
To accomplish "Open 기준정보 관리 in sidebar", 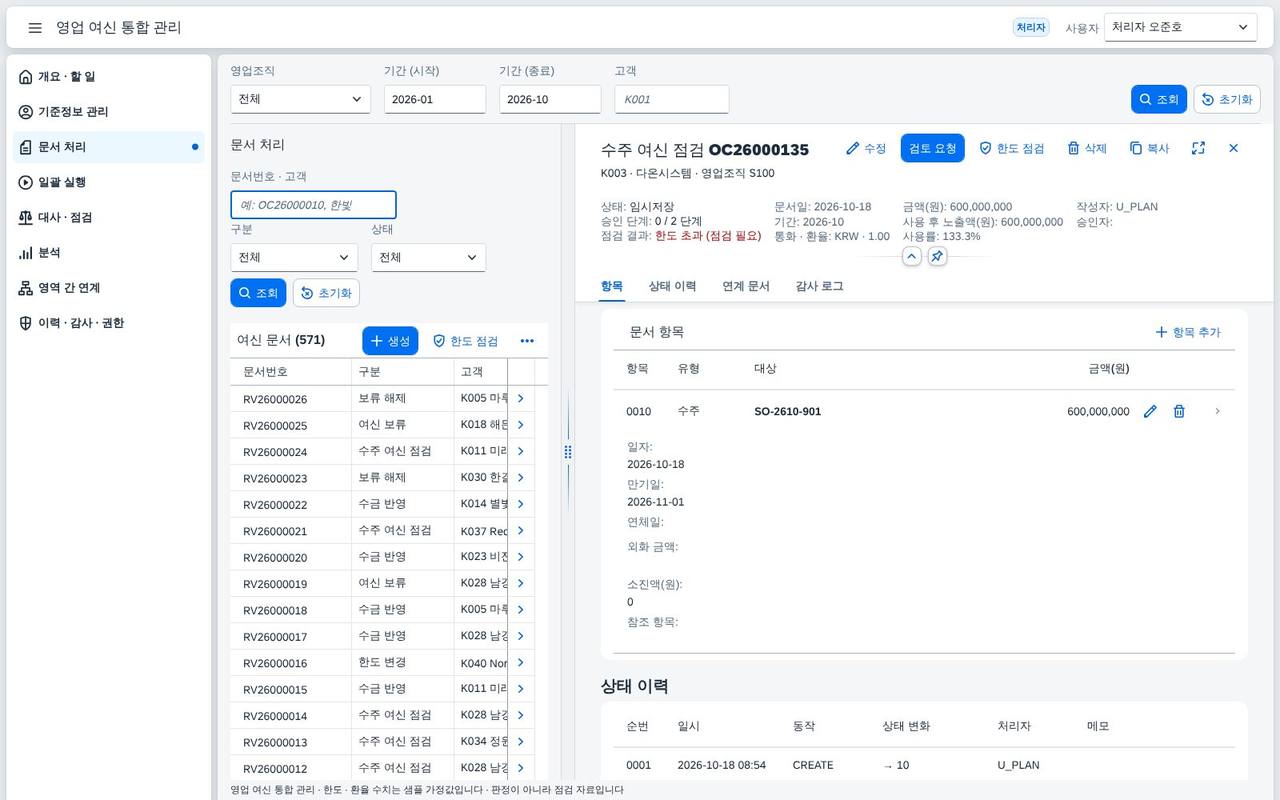I will pos(110,112).
